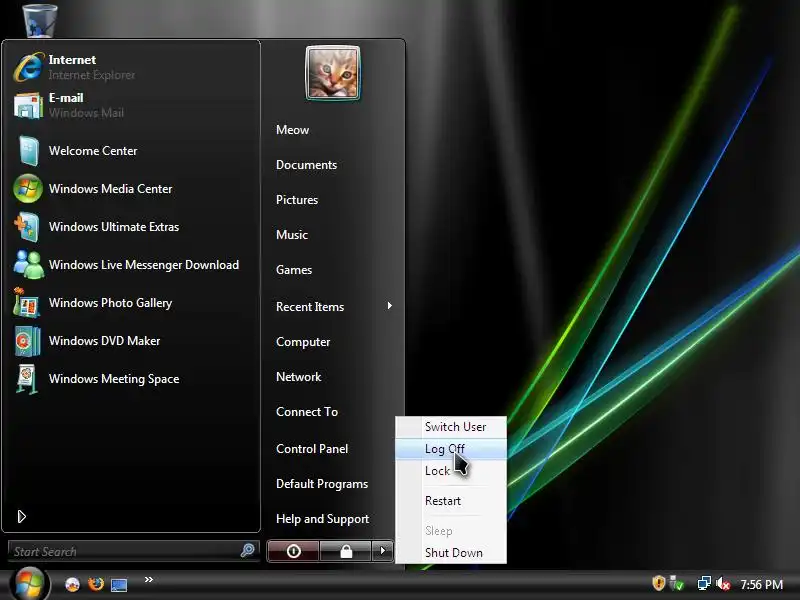The width and height of the screenshot is (800, 600).
Task: Click the shutdown options arrow button
Action: tap(383, 551)
